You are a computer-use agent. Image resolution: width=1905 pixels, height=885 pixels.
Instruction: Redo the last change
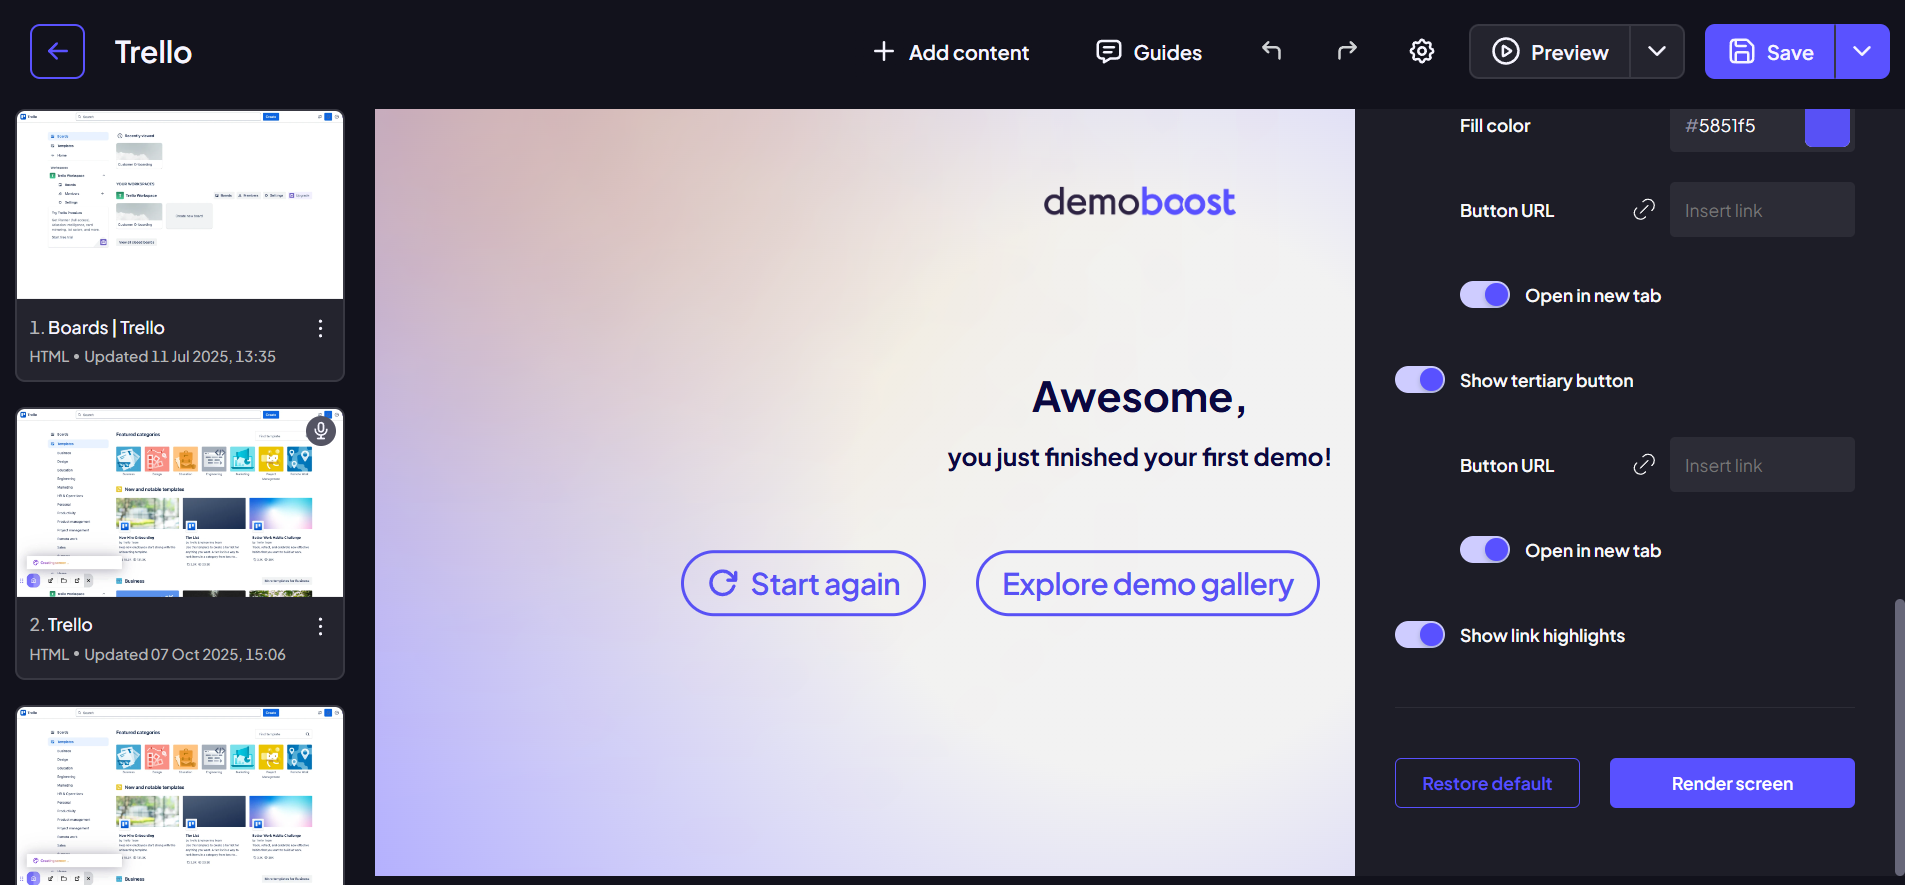[1347, 51]
